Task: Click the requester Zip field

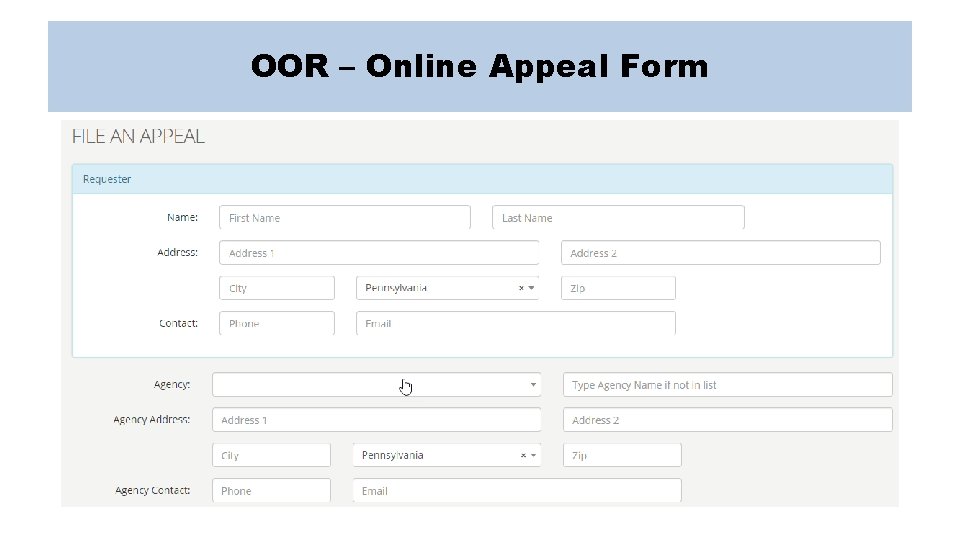Action: 618,288
